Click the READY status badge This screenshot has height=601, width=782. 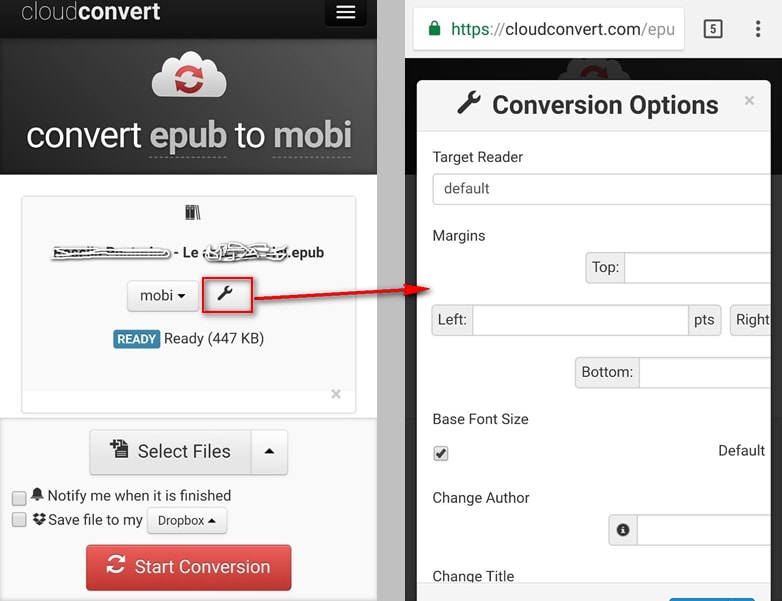(x=137, y=339)
